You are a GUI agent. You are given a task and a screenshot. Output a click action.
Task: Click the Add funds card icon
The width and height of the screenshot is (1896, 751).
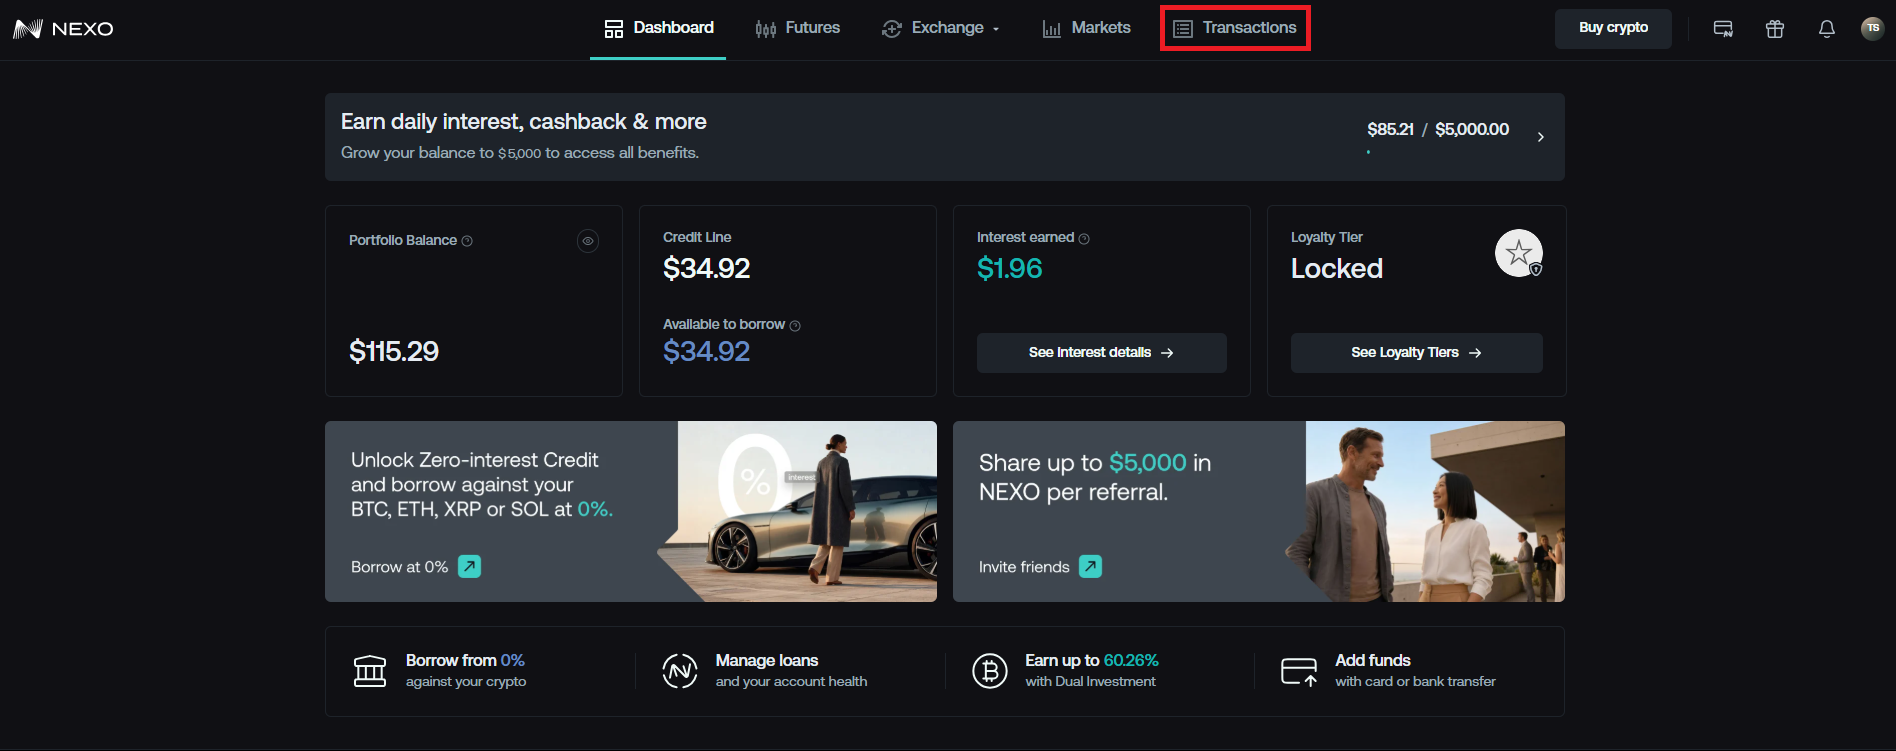point(1300,671)
